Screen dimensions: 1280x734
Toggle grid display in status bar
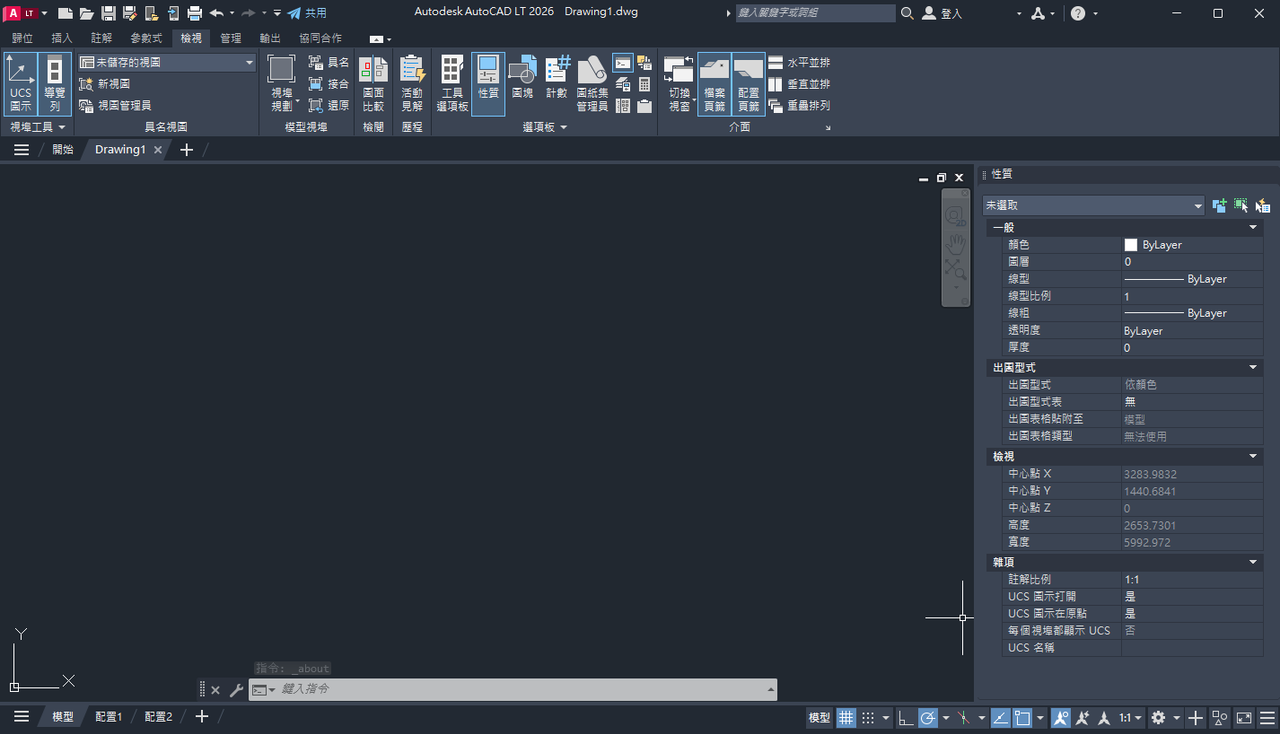(846, 717)
